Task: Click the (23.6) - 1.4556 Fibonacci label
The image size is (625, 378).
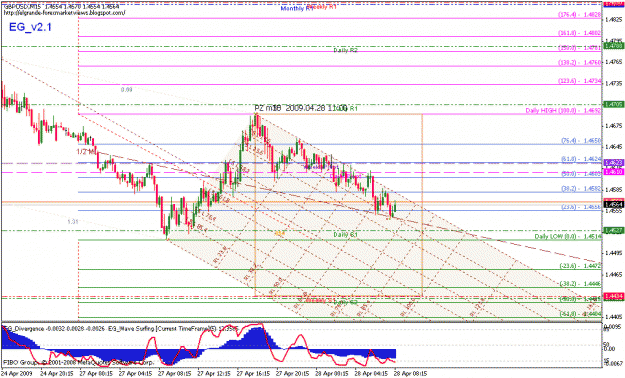Action: [x=581, y=207]
